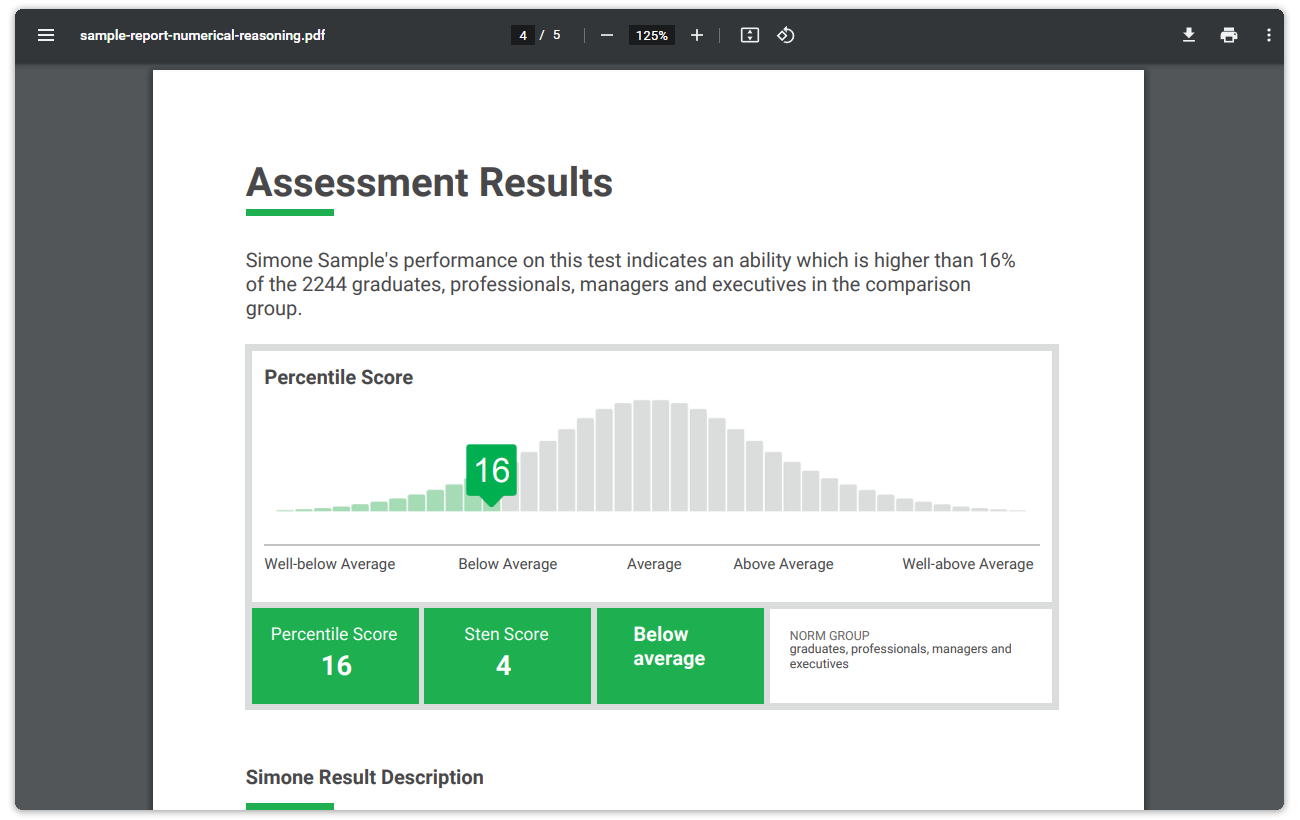Click the green 16 percentile marker
Viewport: 1300px width, 820px height.
[x=491, y=470]
